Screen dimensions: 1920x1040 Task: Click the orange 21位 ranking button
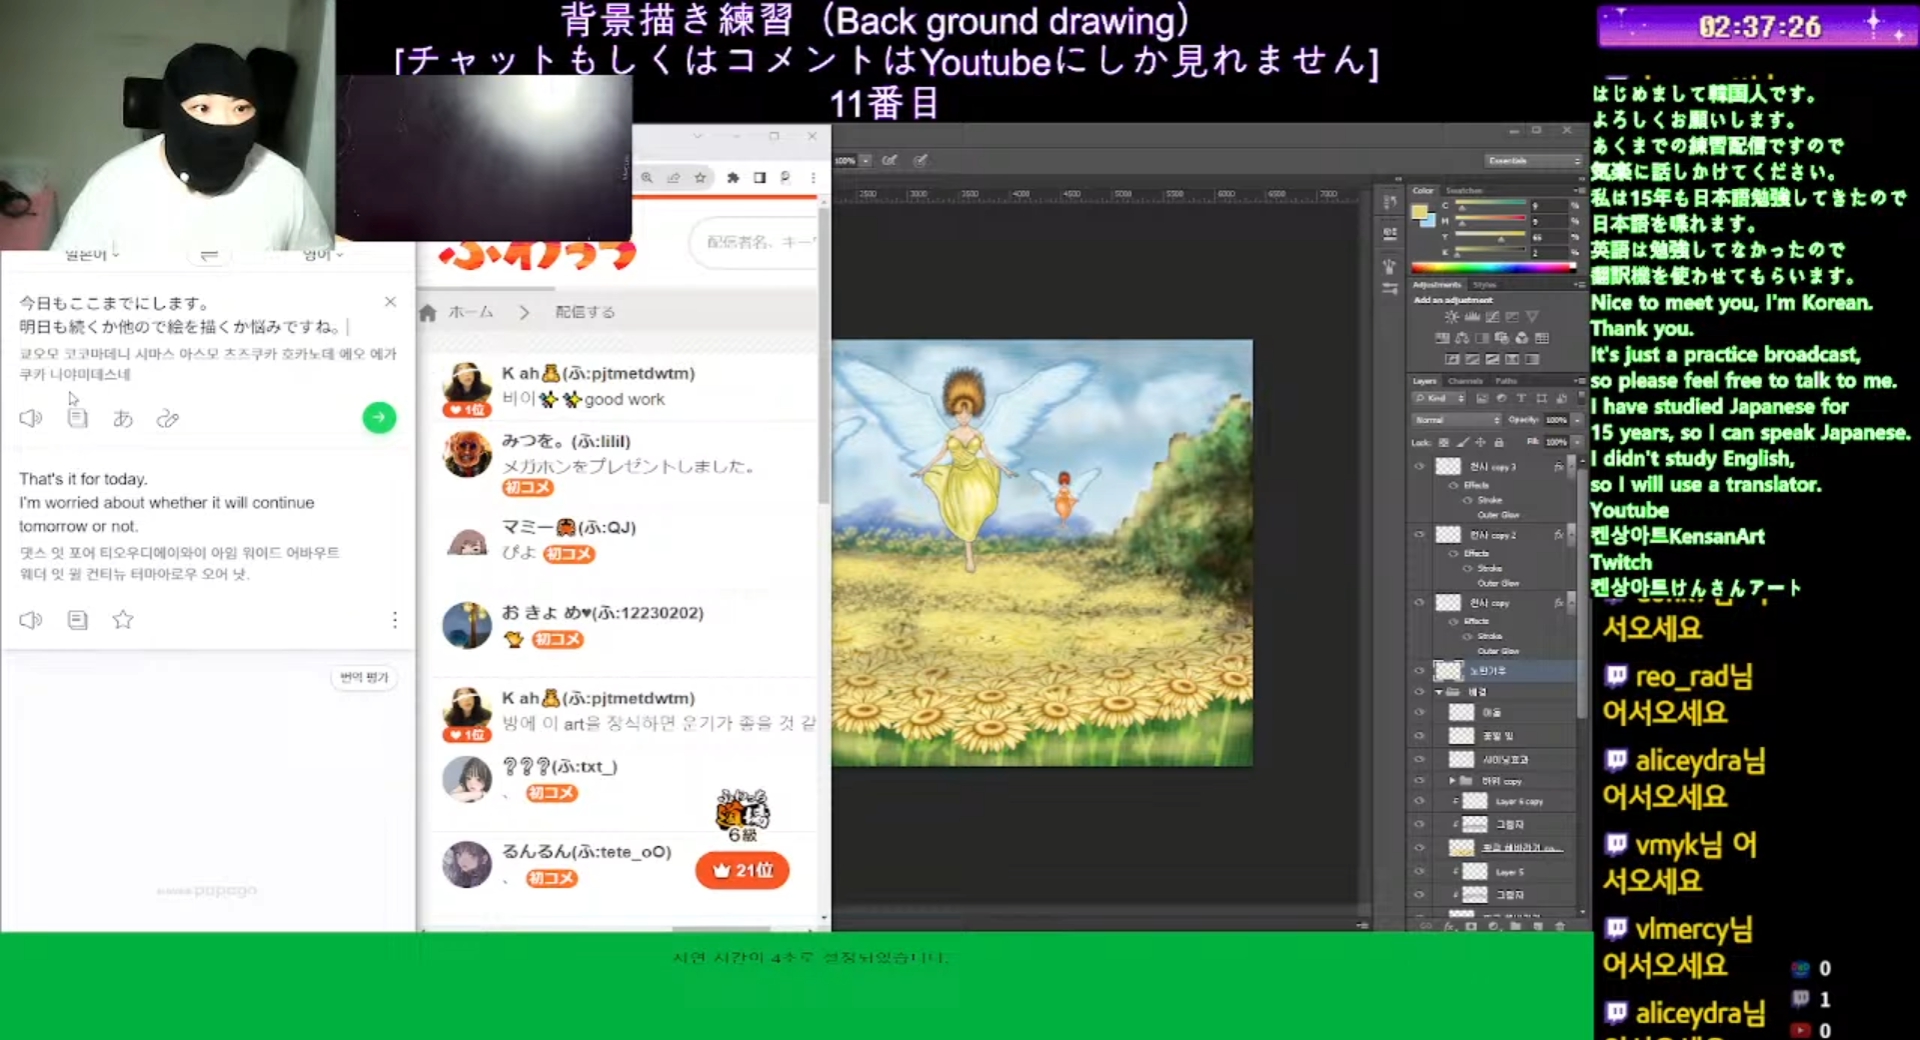tap(742, 870)
